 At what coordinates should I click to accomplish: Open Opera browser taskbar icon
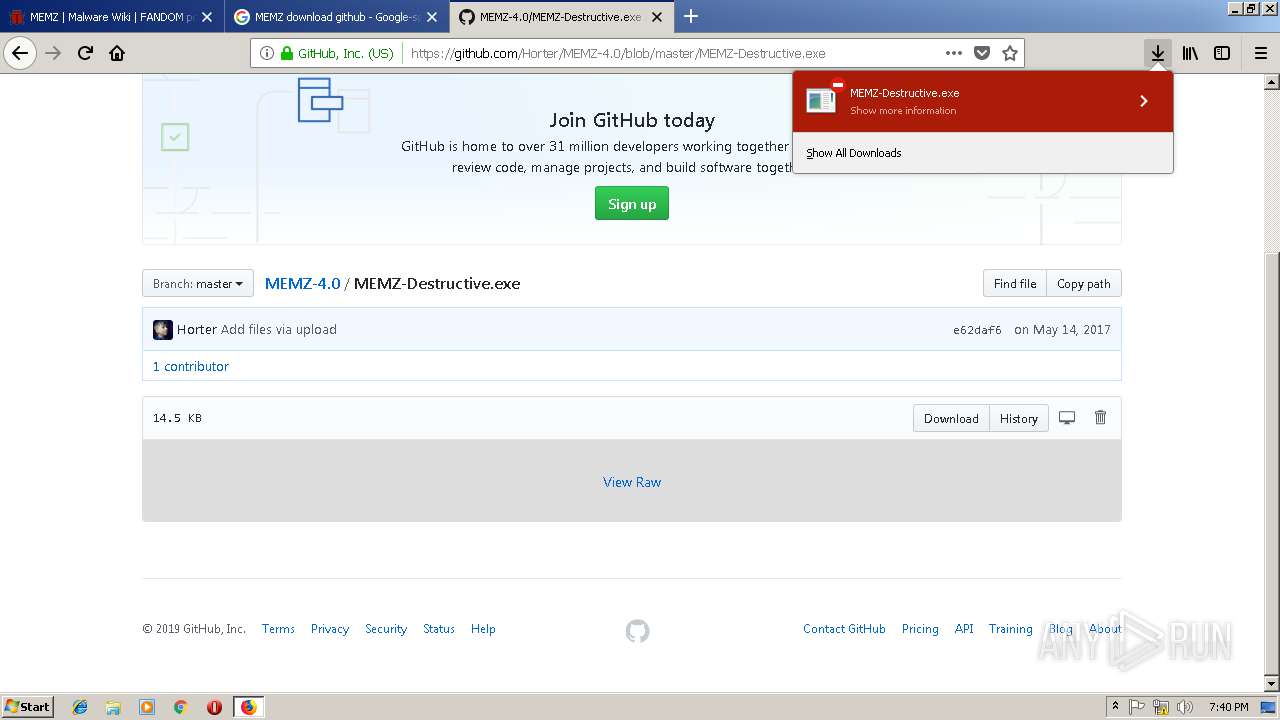point(214,707)
